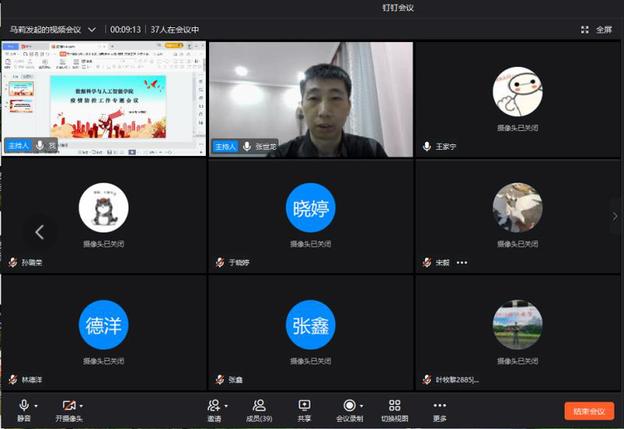The image size is (624, 429).
Task: End the meeting with 结束会议 button
Action: [x=589, y=411]
